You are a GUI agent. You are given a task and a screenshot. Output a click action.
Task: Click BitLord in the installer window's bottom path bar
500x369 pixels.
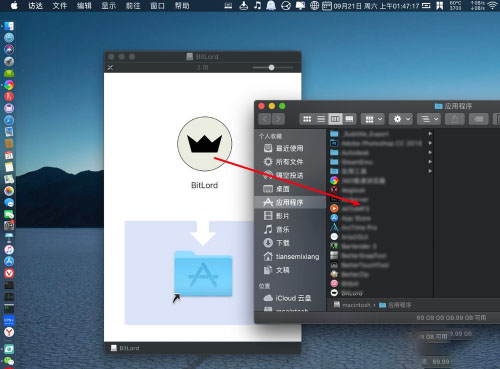125,348
